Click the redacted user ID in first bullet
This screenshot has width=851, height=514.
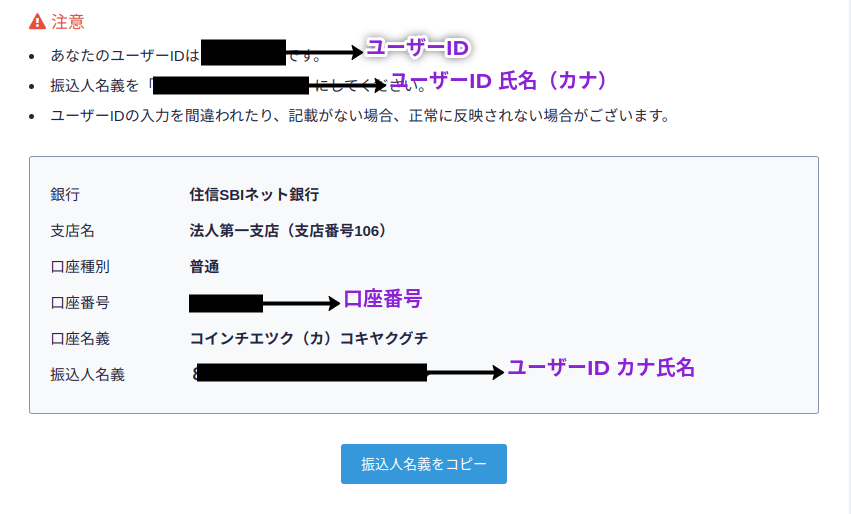click(x=243, y=53)
